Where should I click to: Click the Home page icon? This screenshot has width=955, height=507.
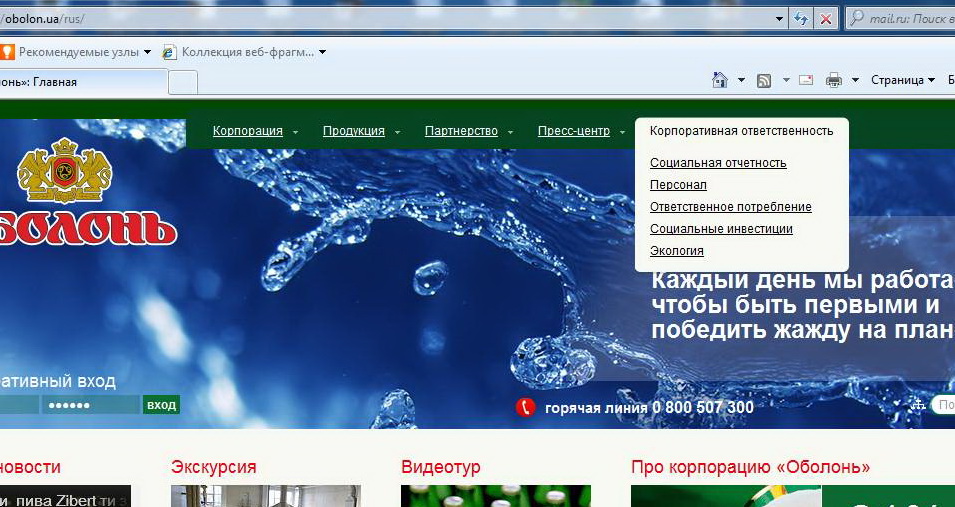tap(719, 80)
